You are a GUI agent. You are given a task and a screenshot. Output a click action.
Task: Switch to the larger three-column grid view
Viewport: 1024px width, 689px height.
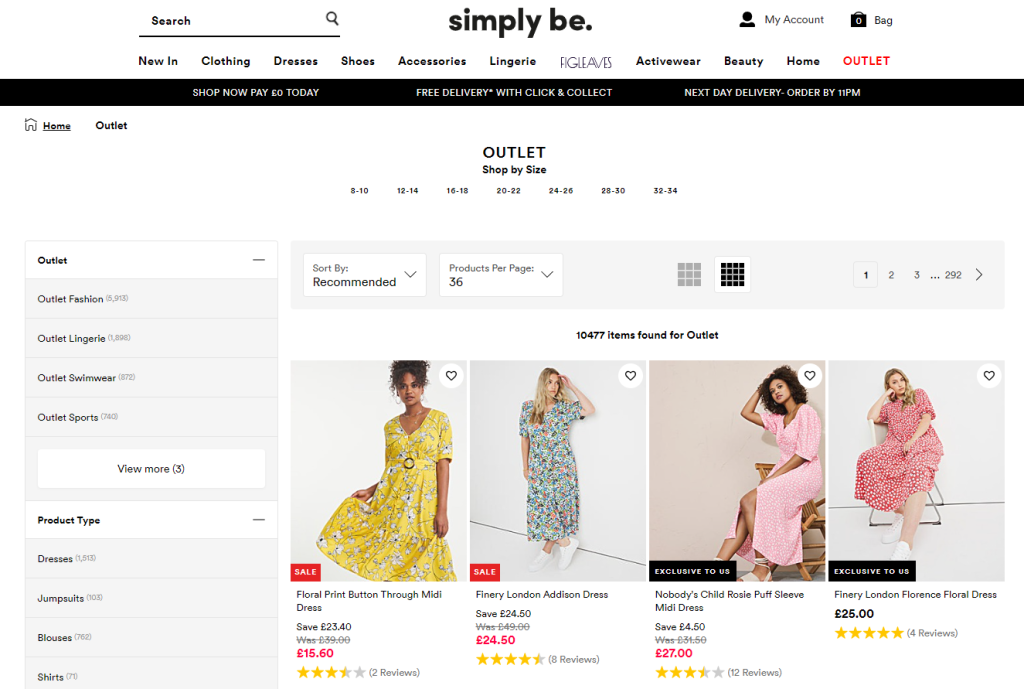[689, 274]
